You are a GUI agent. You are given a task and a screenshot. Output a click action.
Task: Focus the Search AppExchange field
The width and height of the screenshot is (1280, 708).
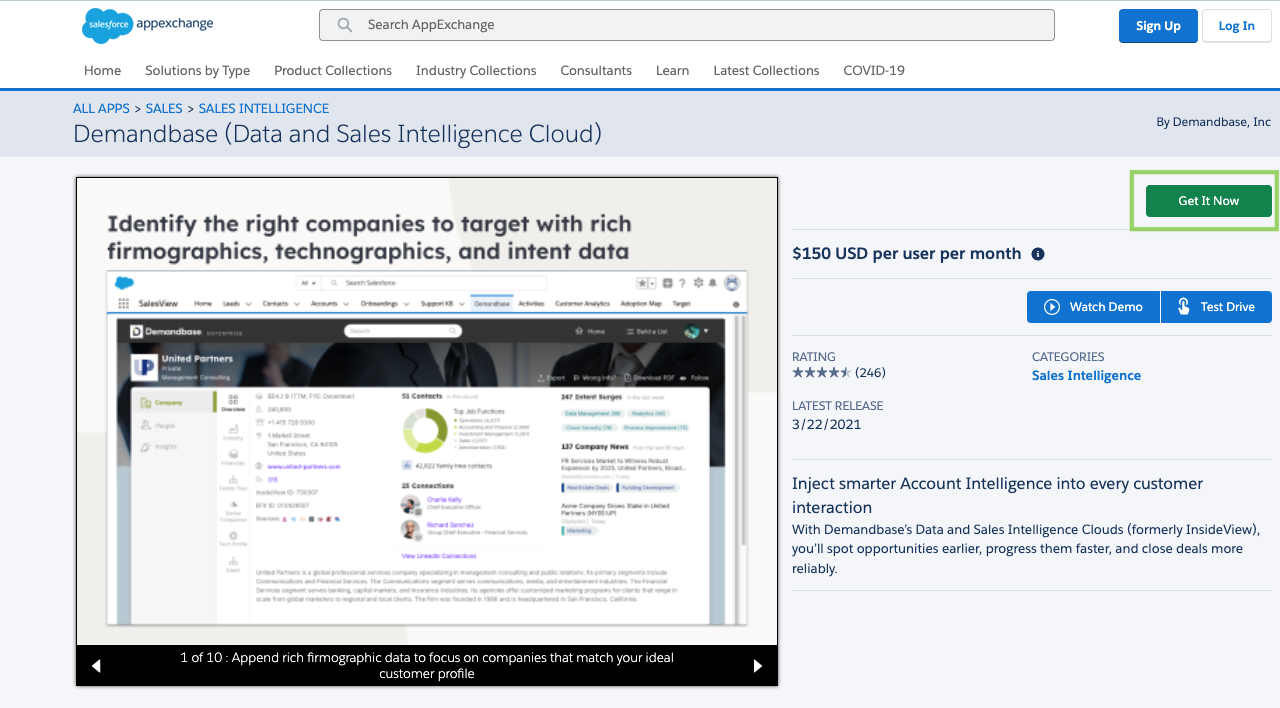pos(687,25)
